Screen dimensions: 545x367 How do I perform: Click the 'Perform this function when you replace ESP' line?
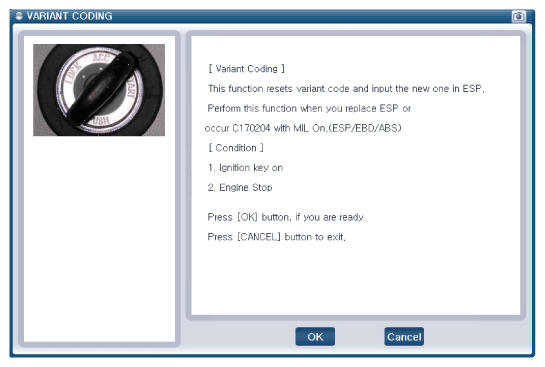[309, 108]
